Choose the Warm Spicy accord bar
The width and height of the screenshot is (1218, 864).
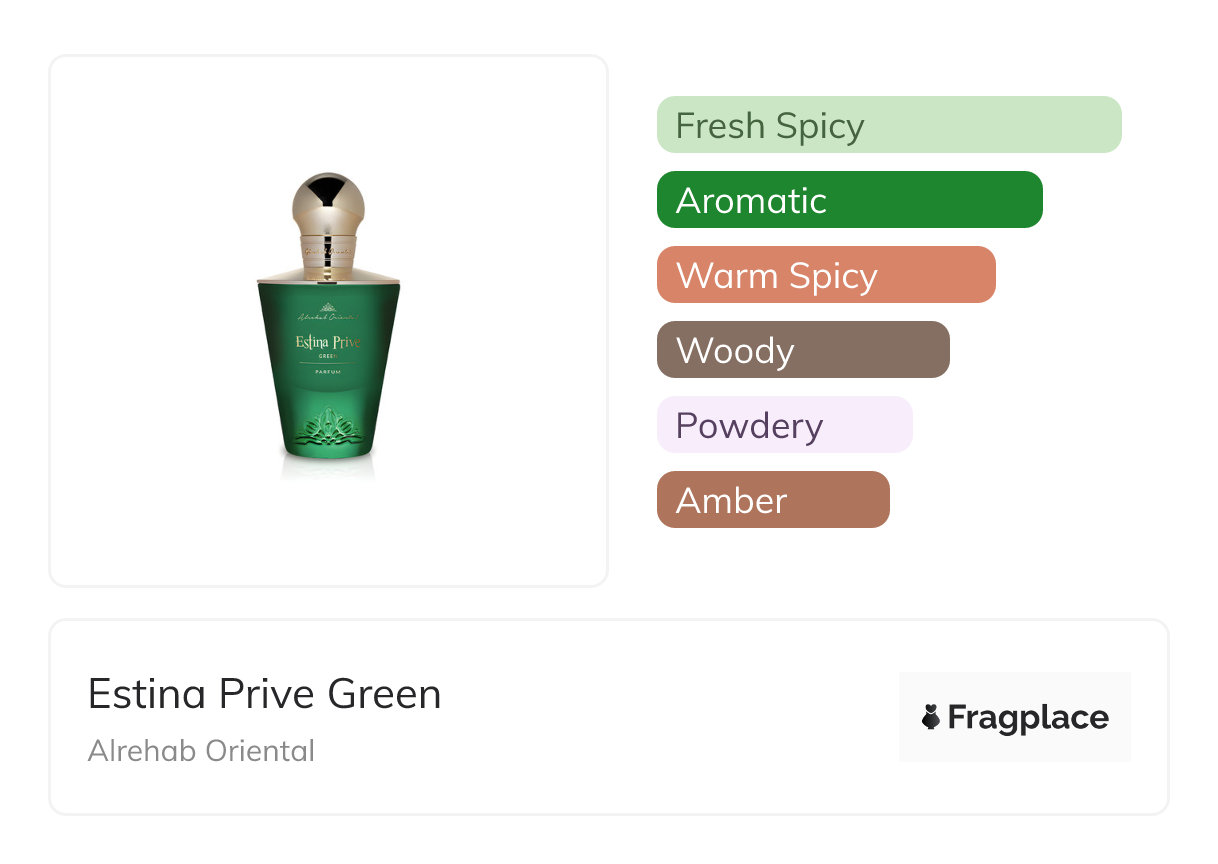[x=825, y=275]
